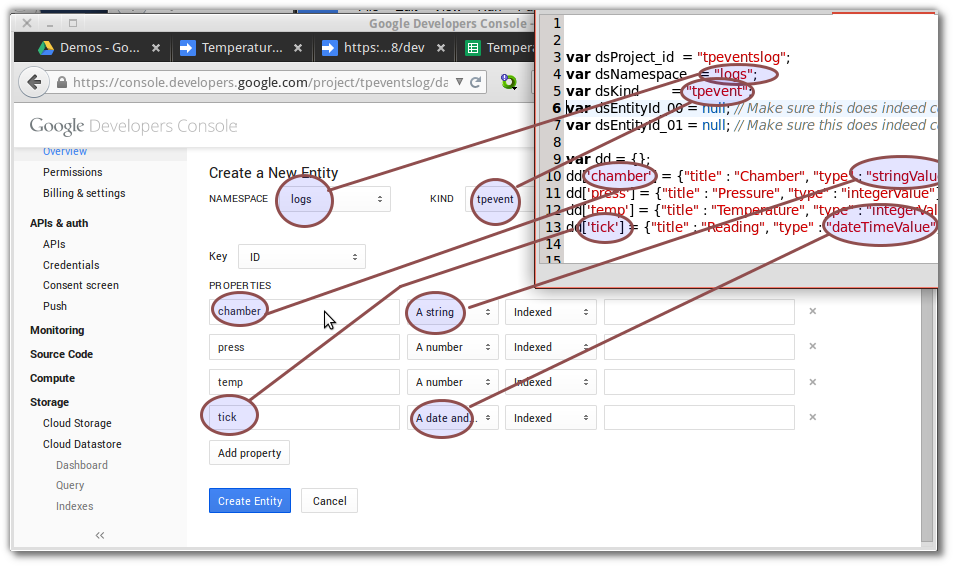Remove the temp property with its X
The width and height of the screenshot is (954, 567).
coord(812,382)
